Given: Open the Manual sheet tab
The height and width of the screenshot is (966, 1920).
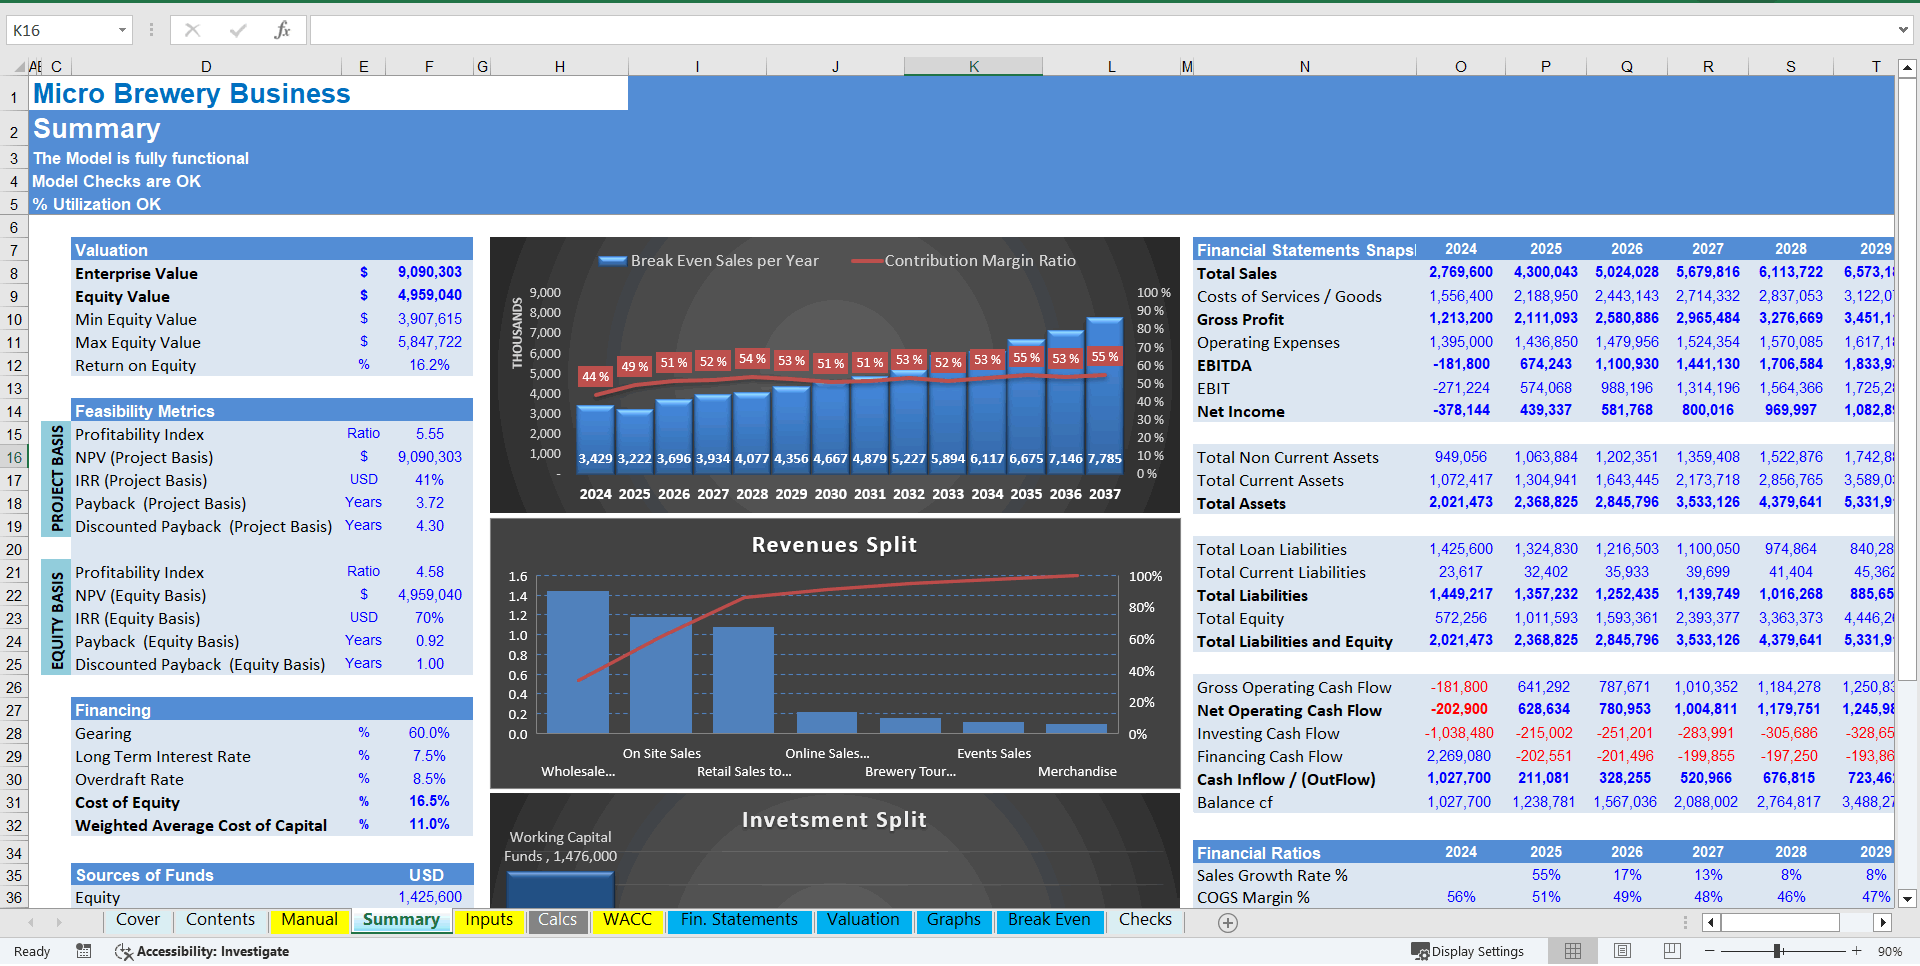Looking at the screenshot, I should pyautogui.click(x=309, y=920).
